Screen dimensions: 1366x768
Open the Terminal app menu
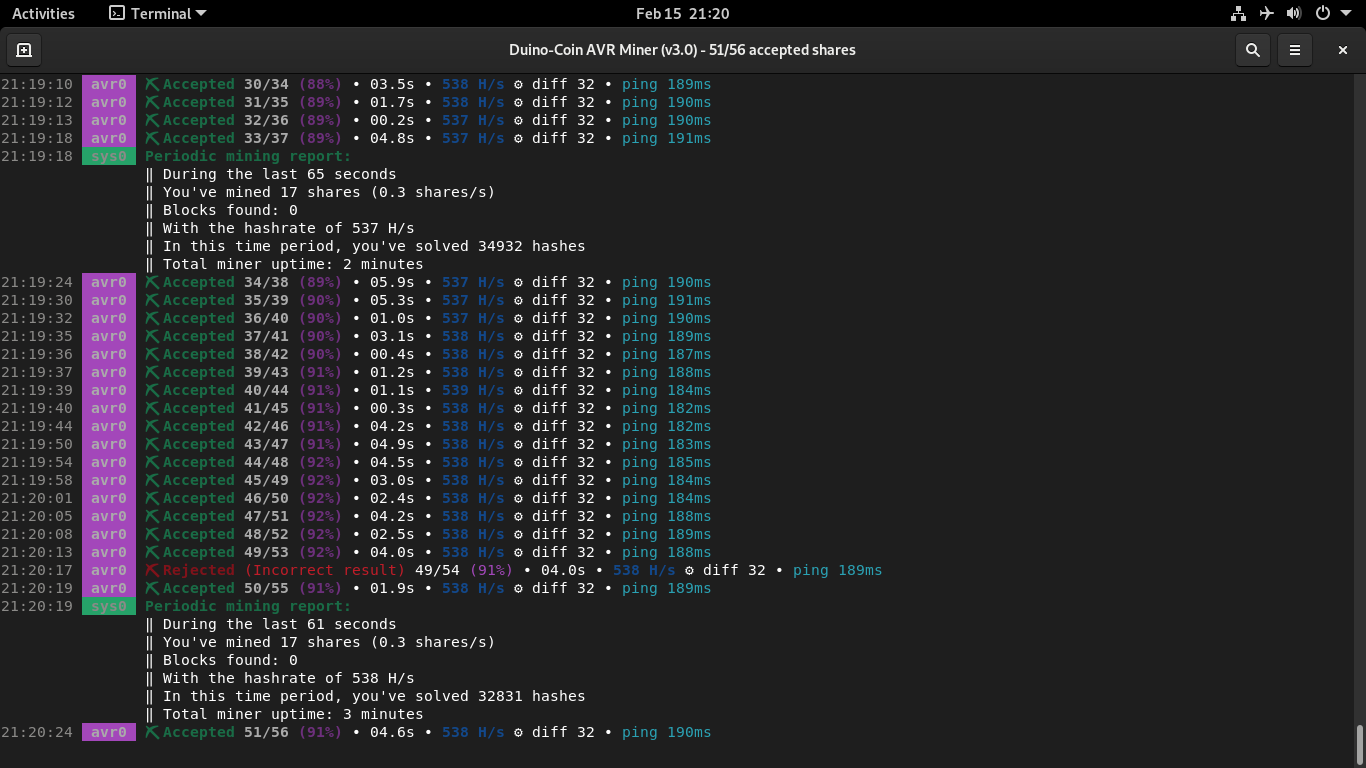158,13
